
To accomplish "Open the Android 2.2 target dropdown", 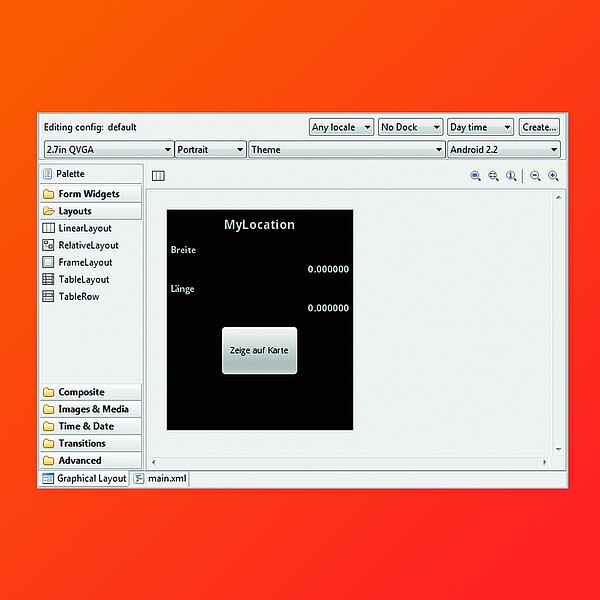I will [504, 150].
